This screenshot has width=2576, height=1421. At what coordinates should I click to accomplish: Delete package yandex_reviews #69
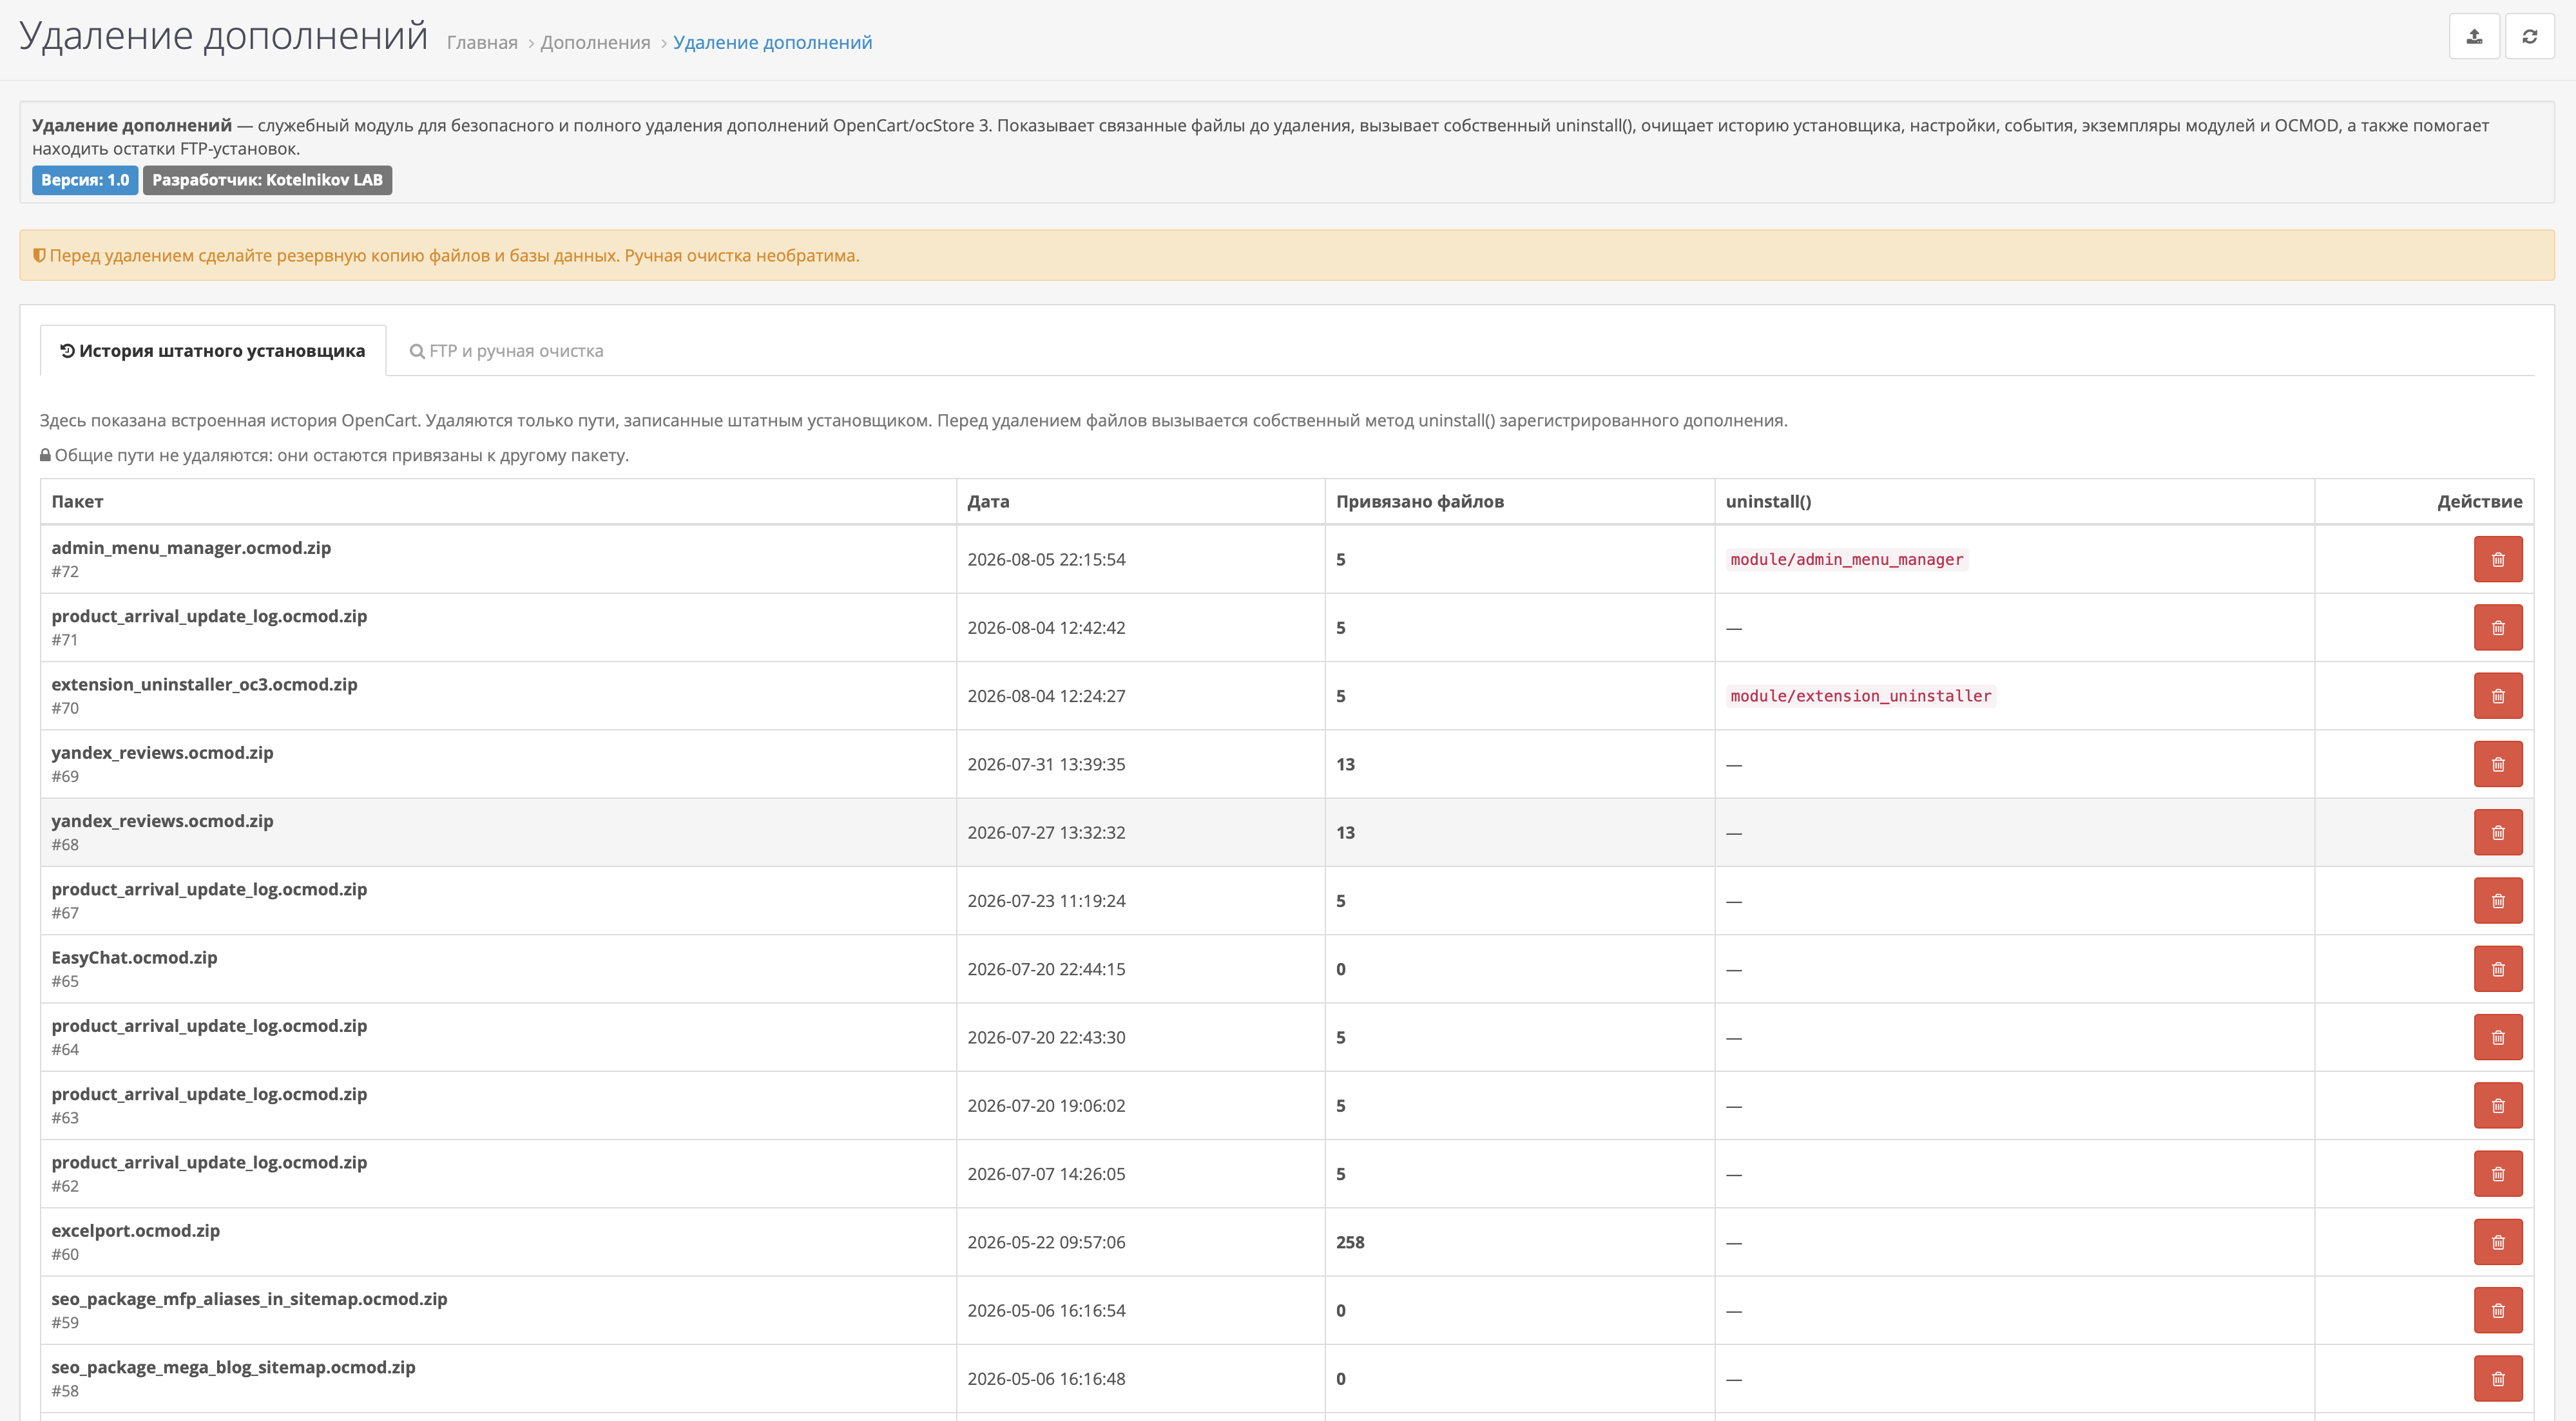[x=2498, y=764]
